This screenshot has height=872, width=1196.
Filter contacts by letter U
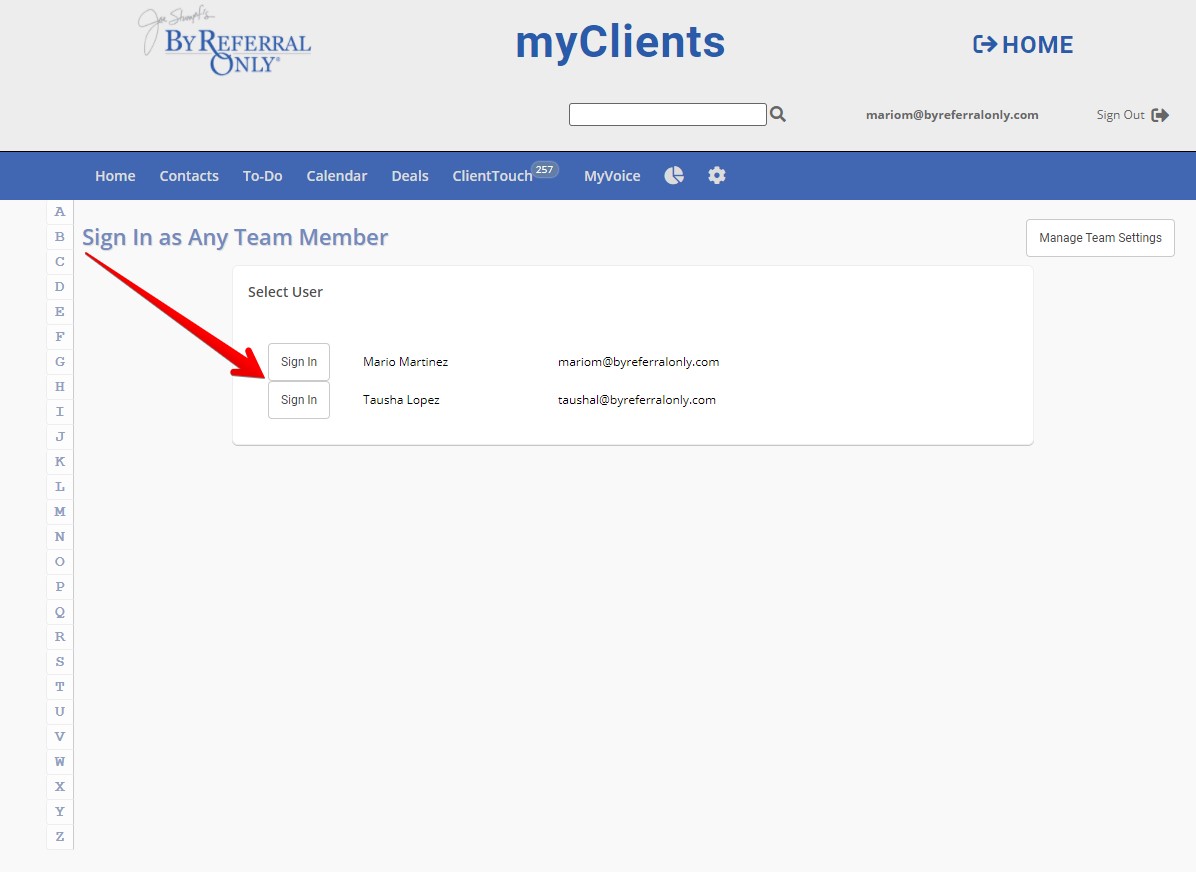click(x=59, y=712)
